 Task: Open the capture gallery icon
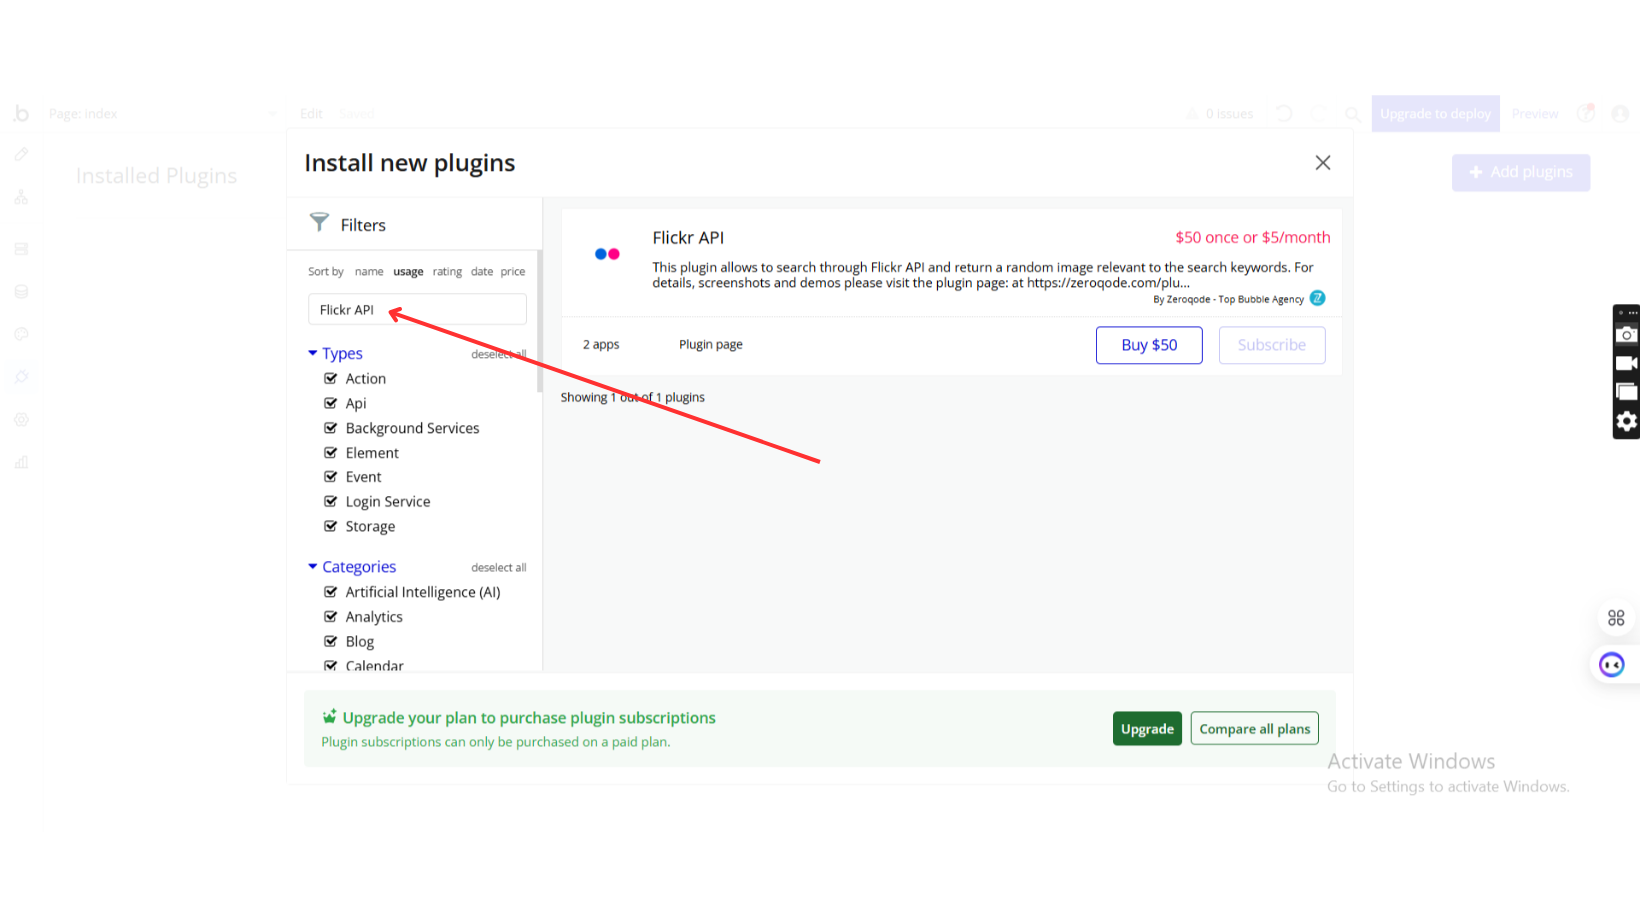click(x=1626, y=392)
